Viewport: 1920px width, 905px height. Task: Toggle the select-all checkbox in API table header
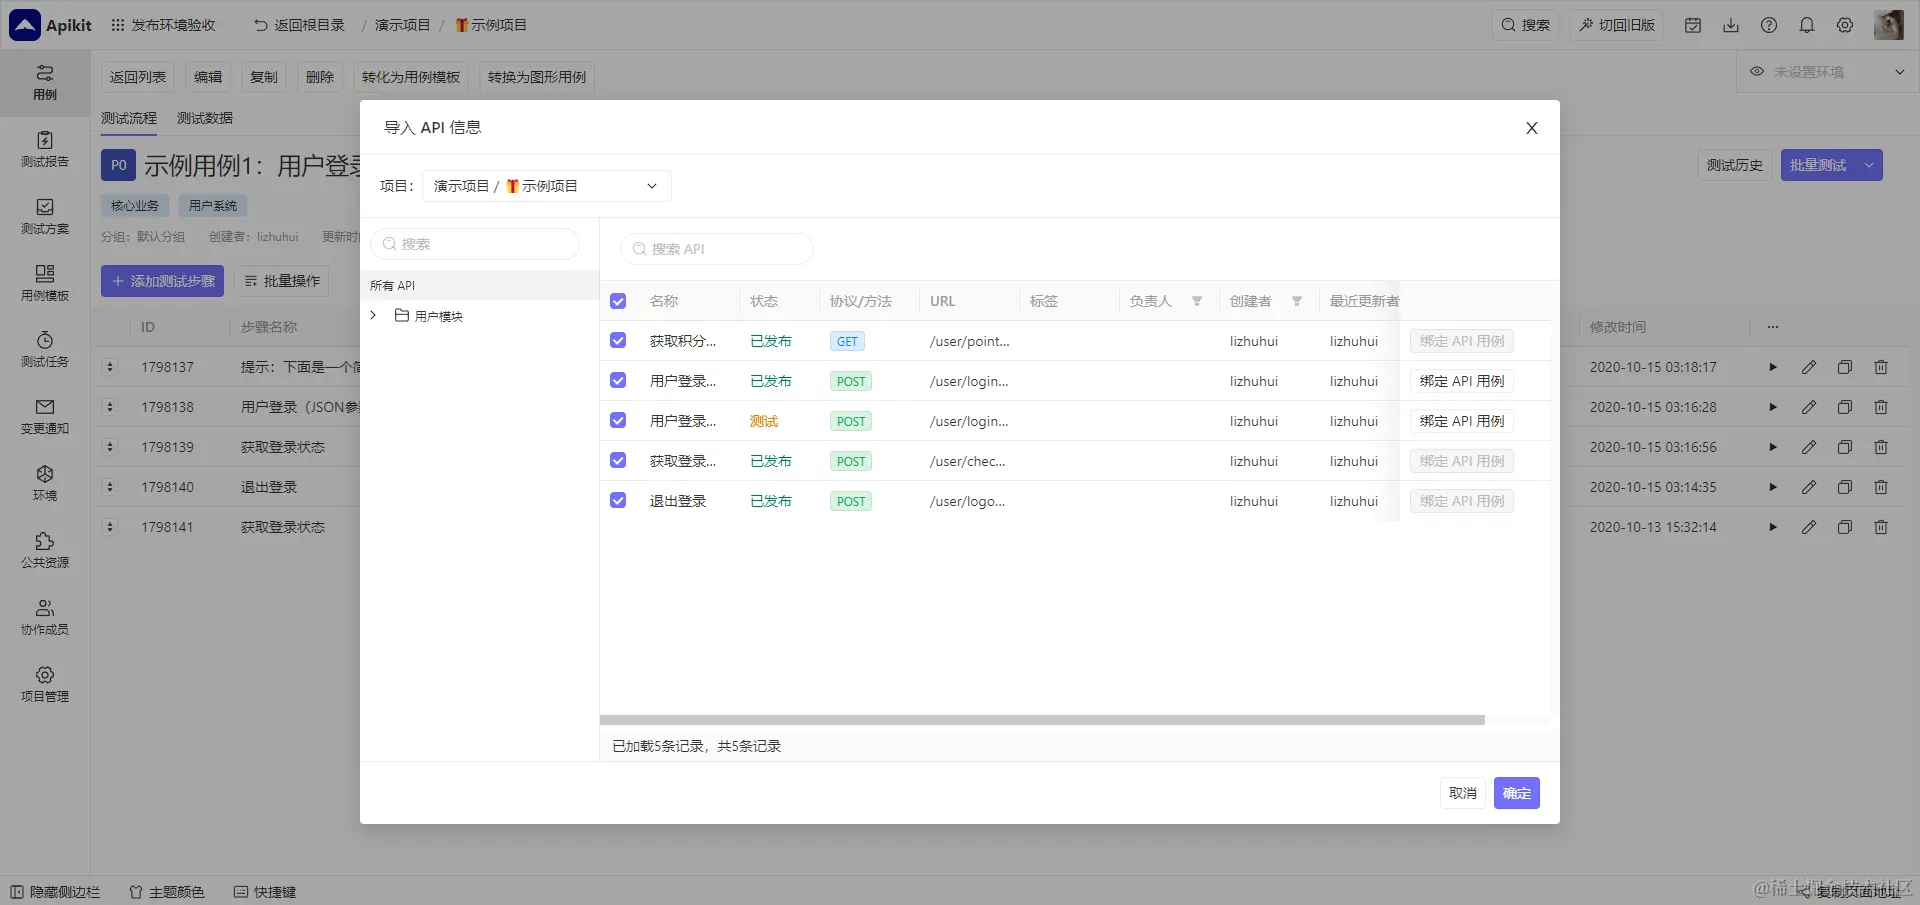click(618, 301)
